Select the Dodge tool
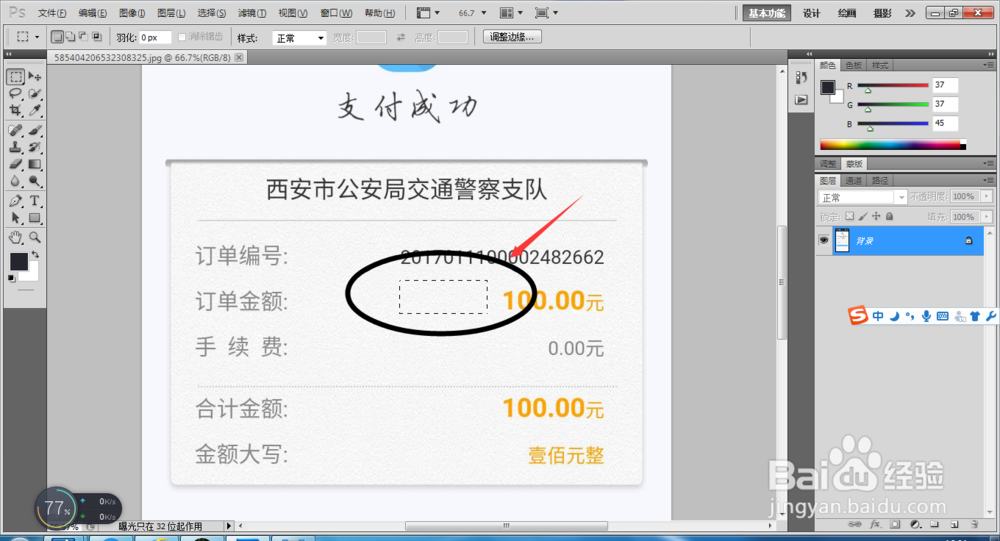The height and width of the screenshot is (541, 1000). [x=35, y=181]
